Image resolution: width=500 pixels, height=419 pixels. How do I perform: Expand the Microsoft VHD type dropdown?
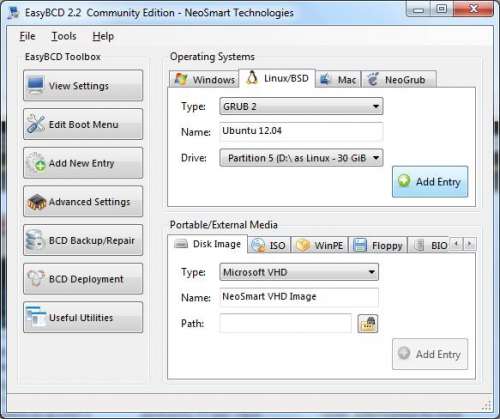pos(299,272)
